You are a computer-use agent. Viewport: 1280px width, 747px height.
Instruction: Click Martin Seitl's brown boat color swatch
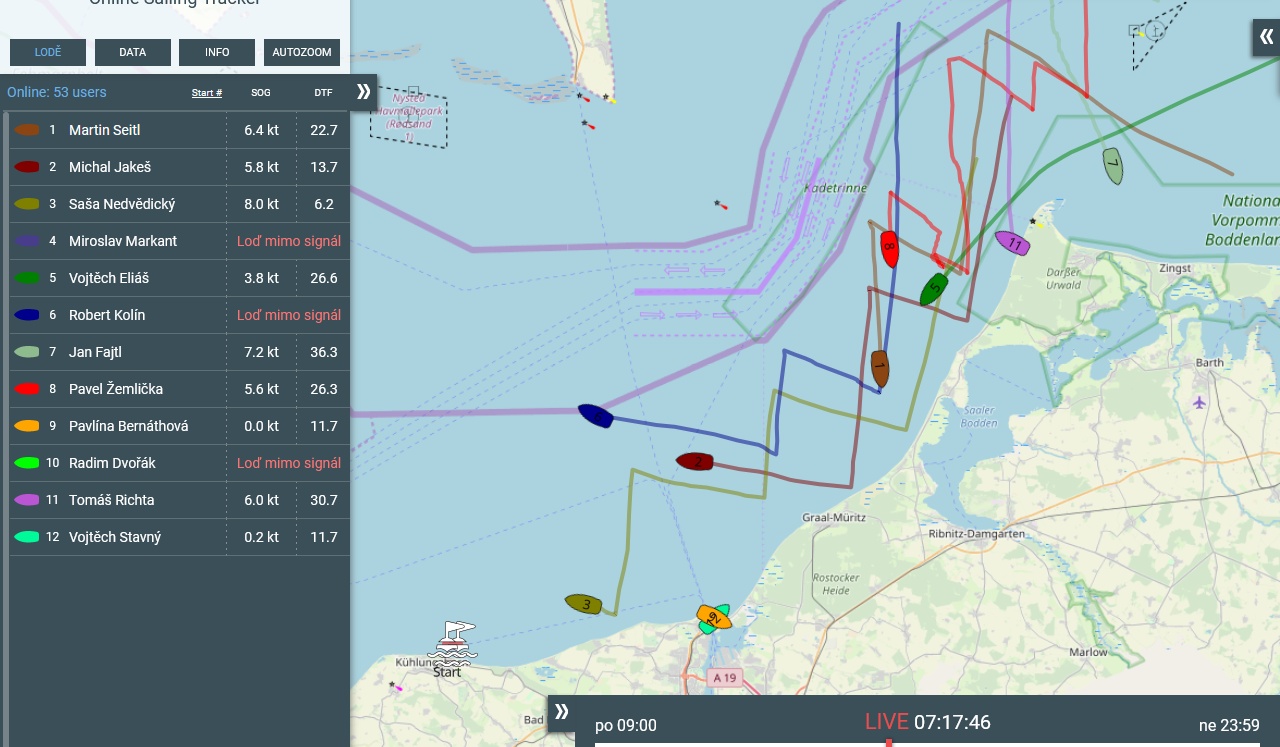(27, 130)
